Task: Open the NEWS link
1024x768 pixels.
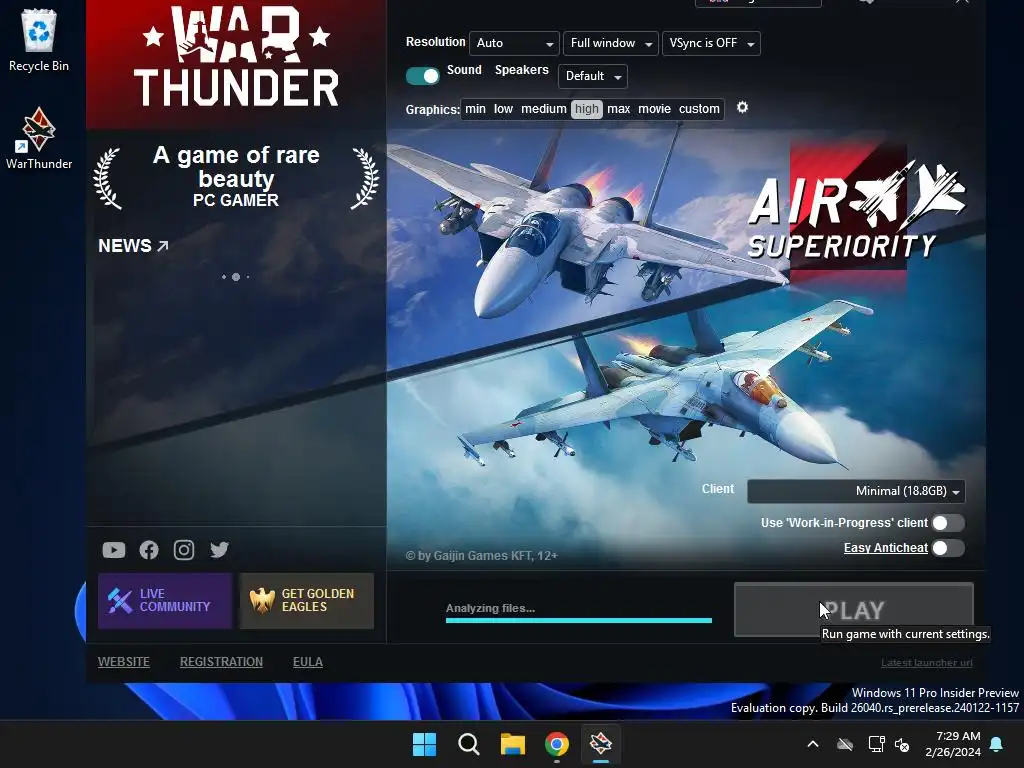Action: [133, 246]
